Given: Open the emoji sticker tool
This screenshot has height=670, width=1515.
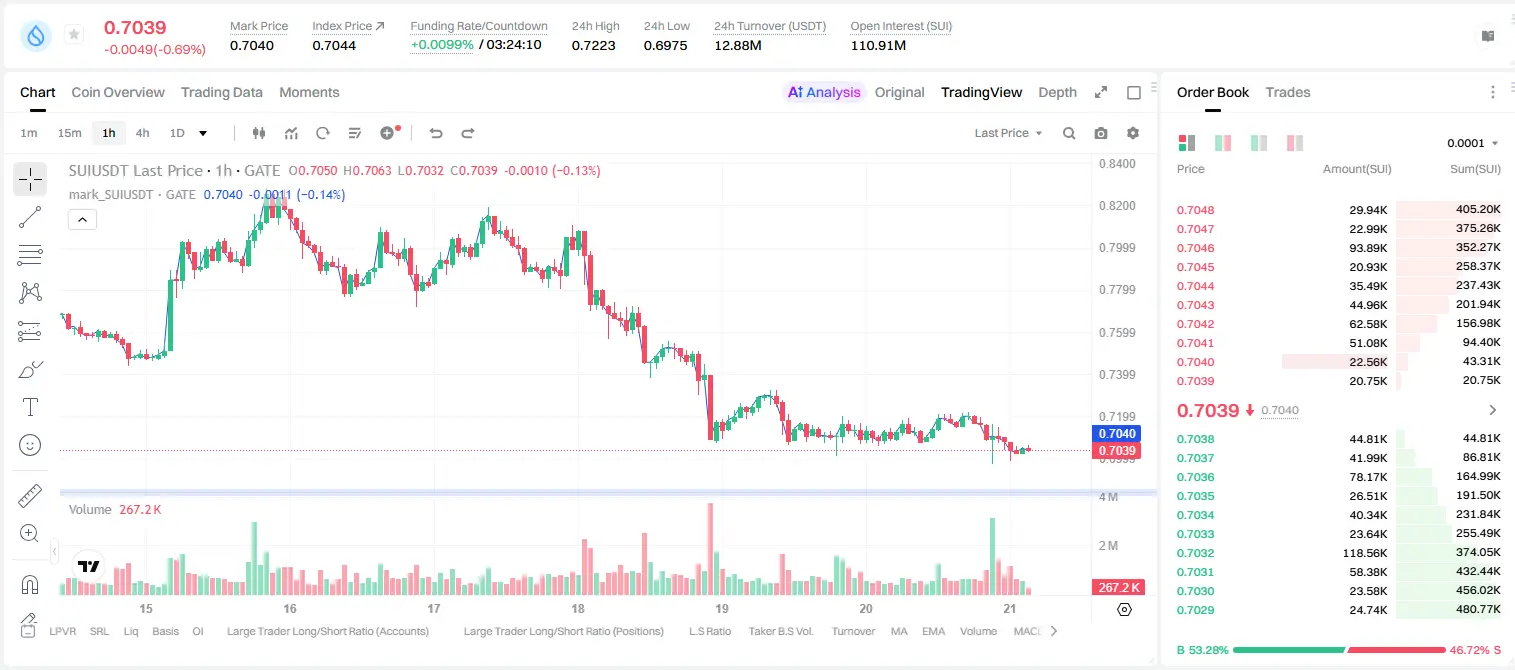Looking at the screenshot, I should click(x=30, y=445).
